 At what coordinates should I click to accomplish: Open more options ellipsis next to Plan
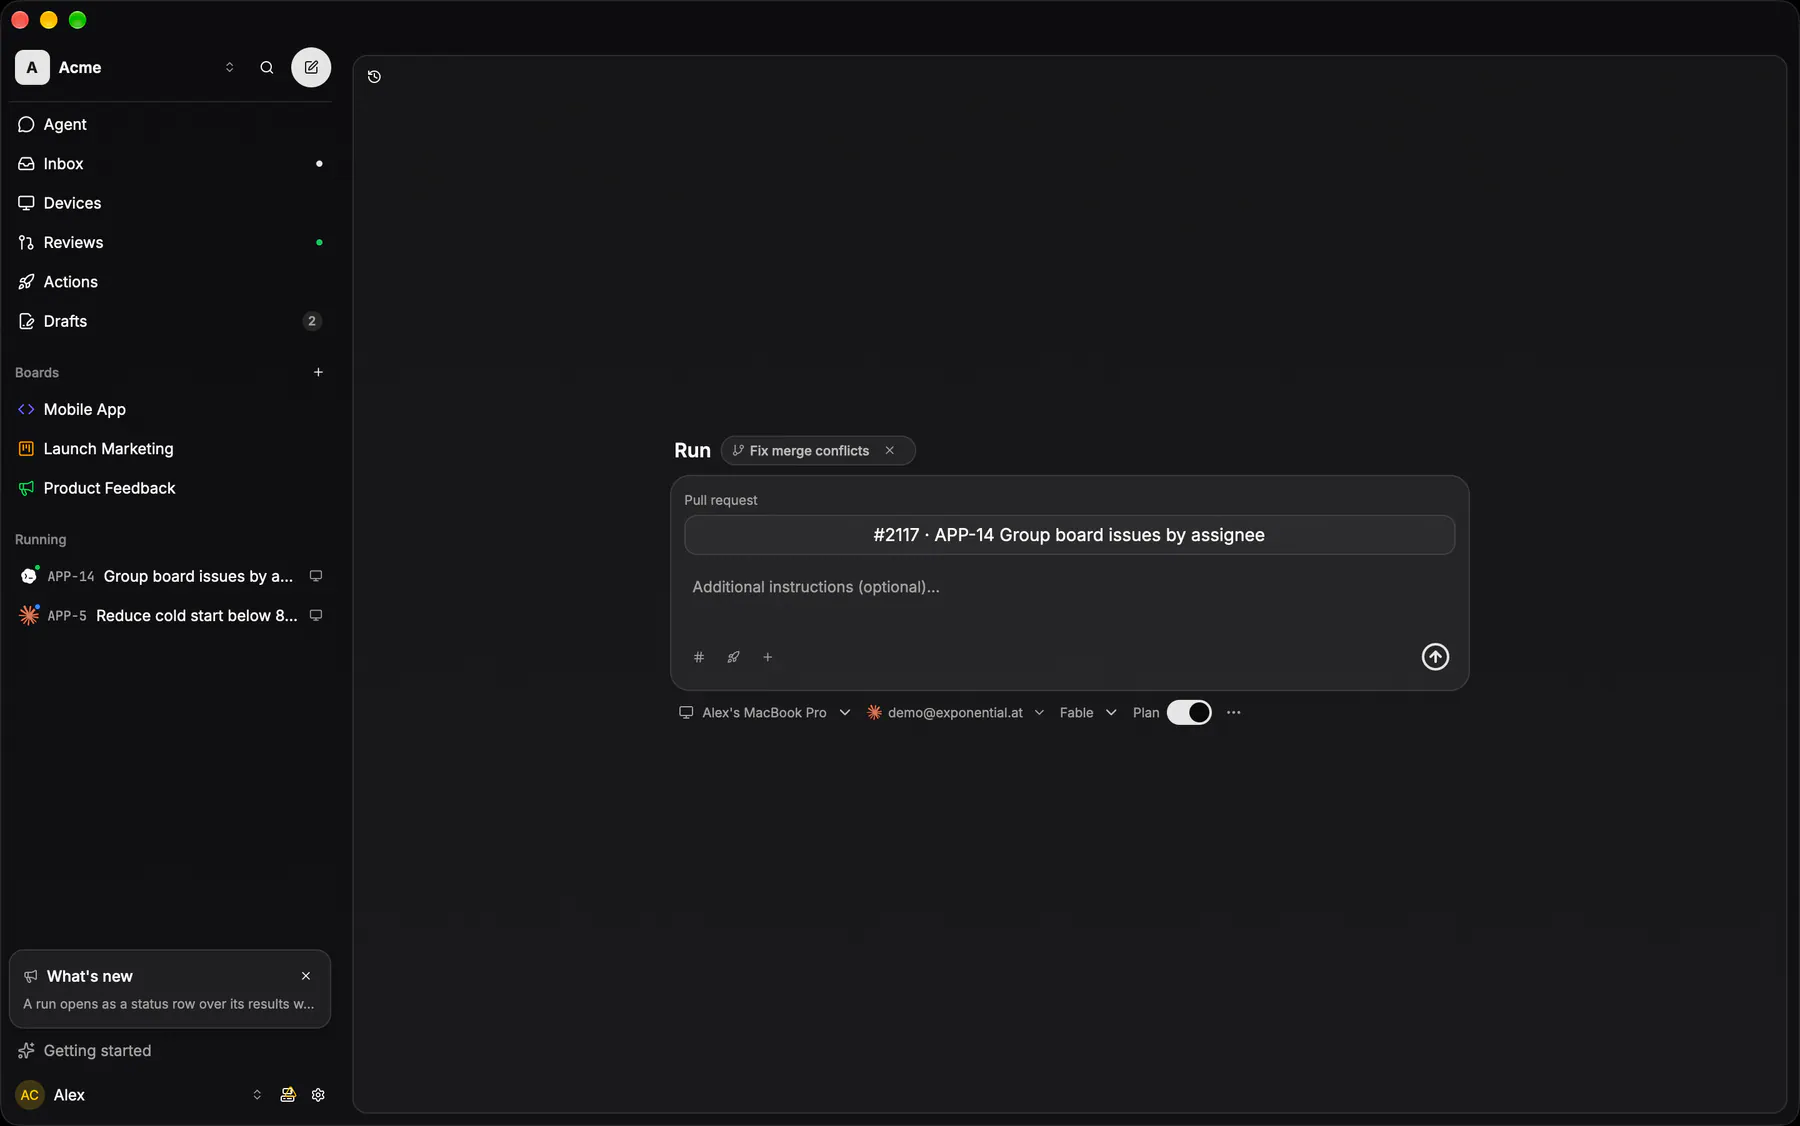1234,713
